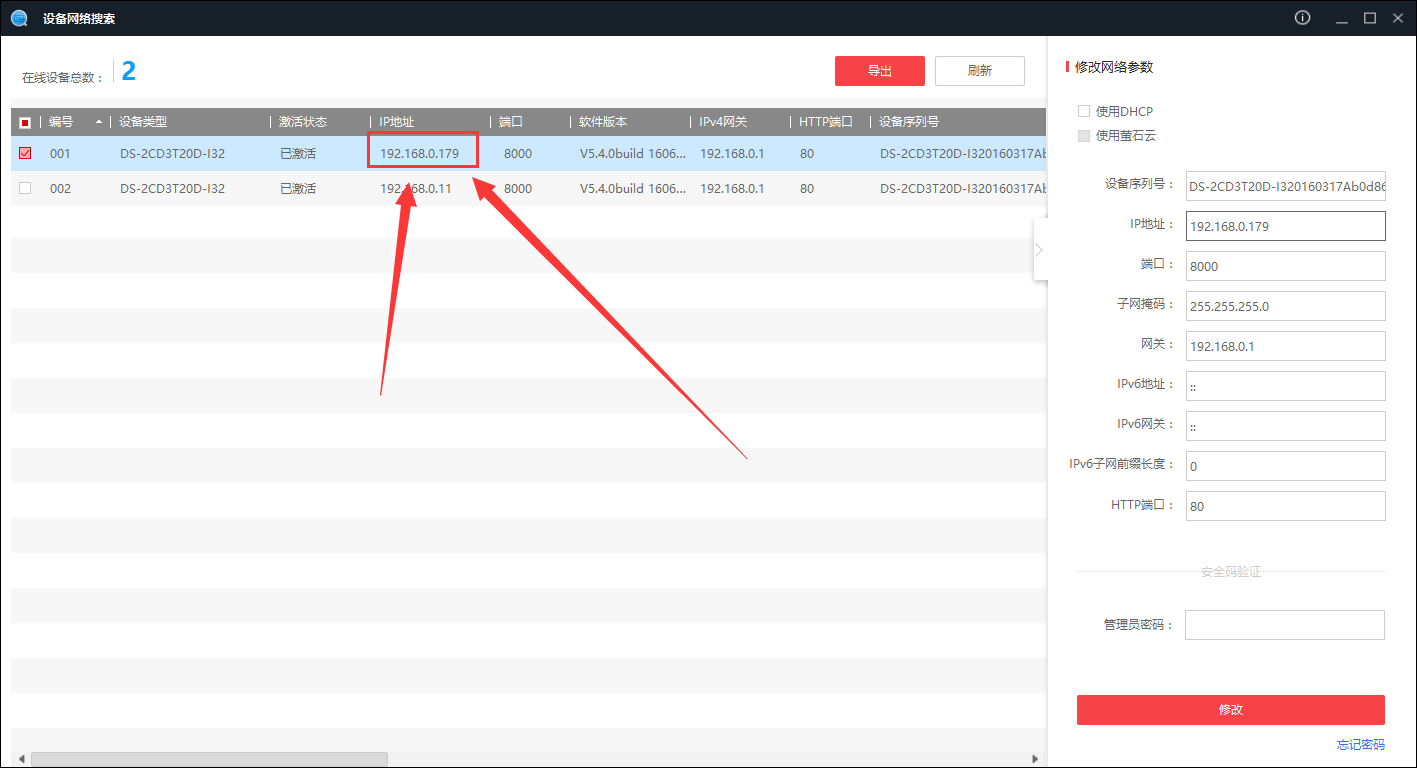Click the red 修改 button
The image size is (1417, 768).
click(x=1231, y=710)
